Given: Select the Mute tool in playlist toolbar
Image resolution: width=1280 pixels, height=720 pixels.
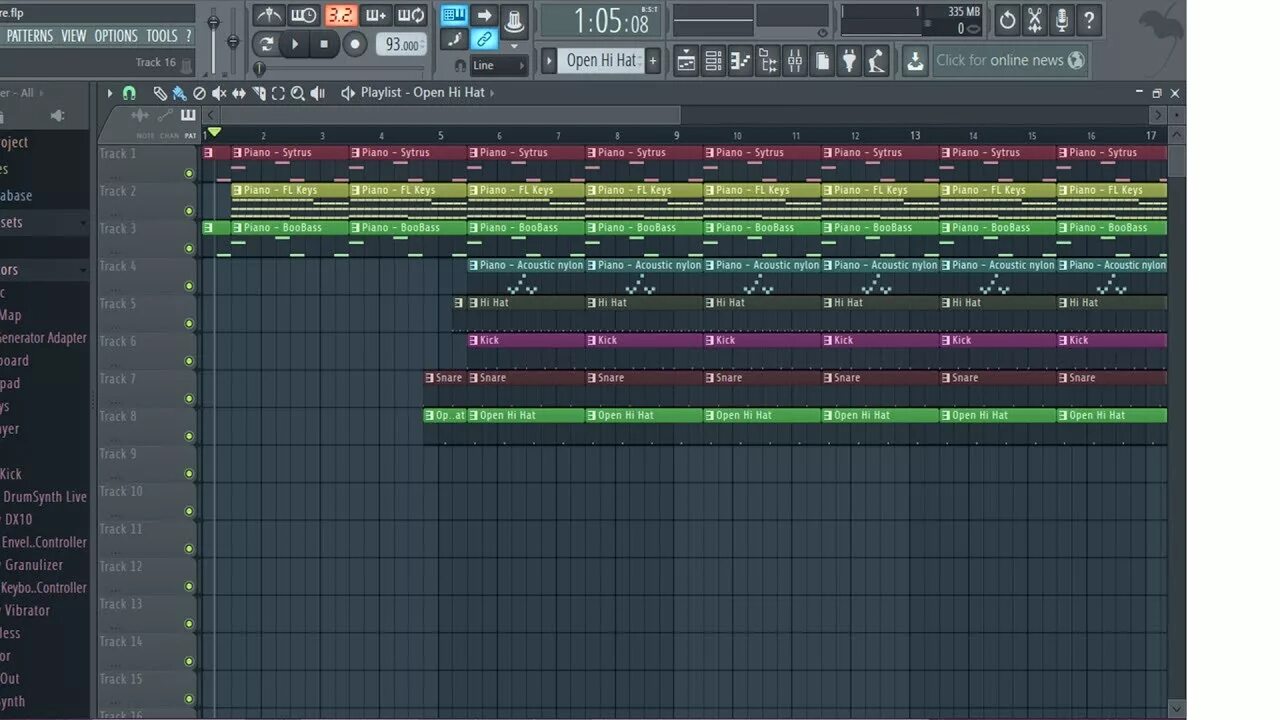Looking at the screenshot, I should (x=218, y=93).
